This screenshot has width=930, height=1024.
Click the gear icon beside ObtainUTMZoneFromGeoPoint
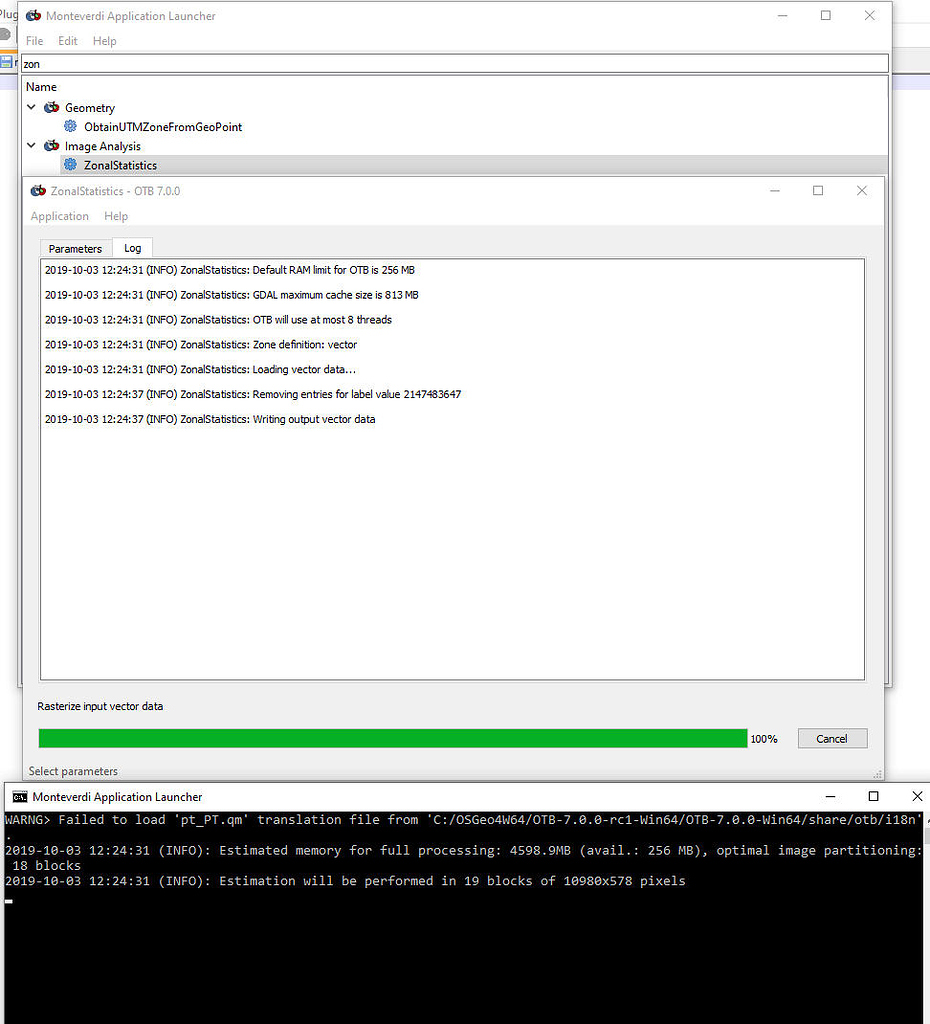pos(68,126)
